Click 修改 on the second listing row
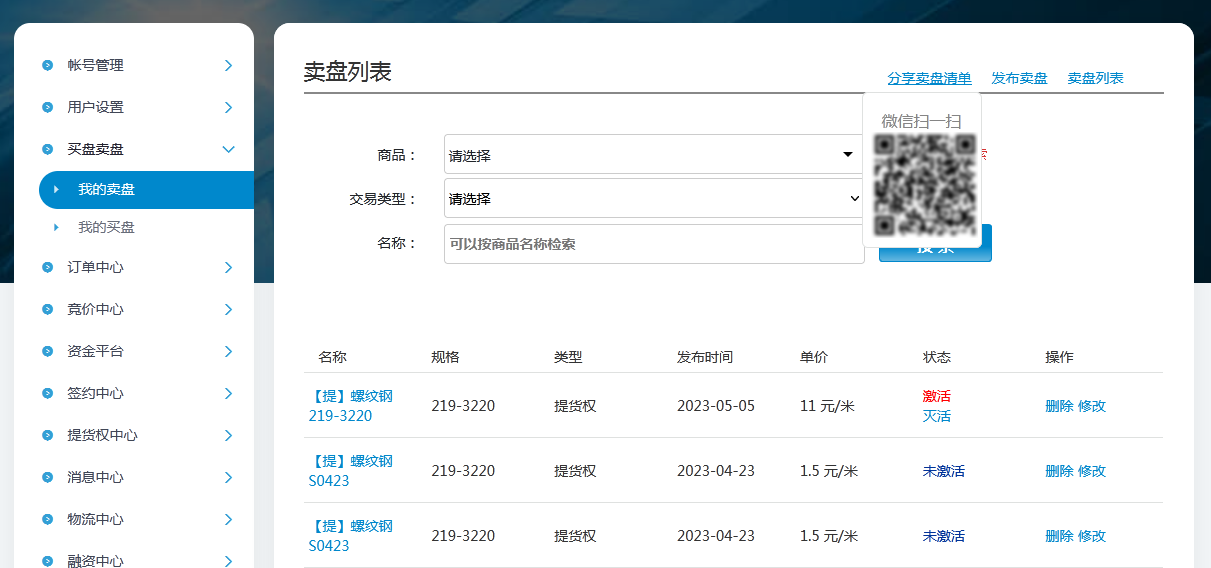 (1092, 471)
